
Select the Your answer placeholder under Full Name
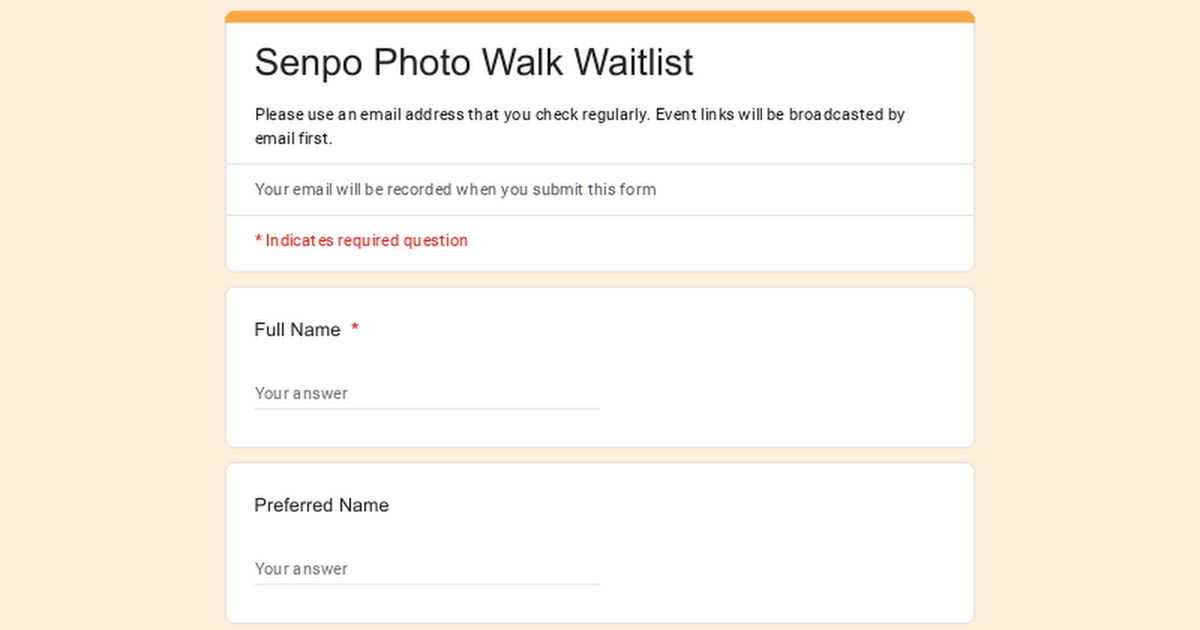coord(302,394)
